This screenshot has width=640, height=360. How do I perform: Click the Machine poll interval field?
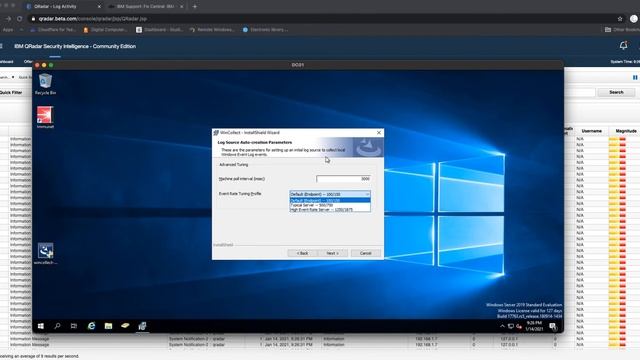(x=343, y=179)
